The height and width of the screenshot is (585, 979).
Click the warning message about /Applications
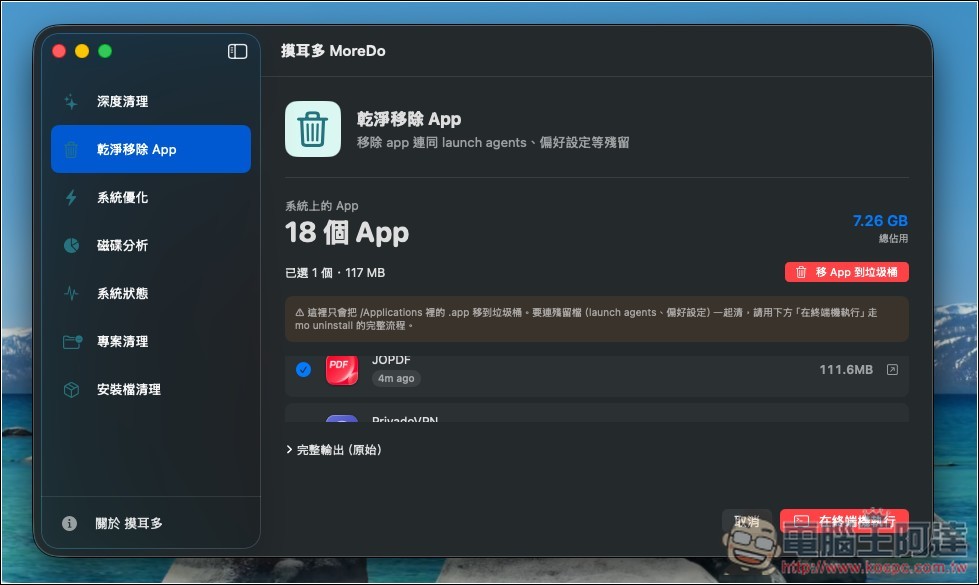coord(596,319)
